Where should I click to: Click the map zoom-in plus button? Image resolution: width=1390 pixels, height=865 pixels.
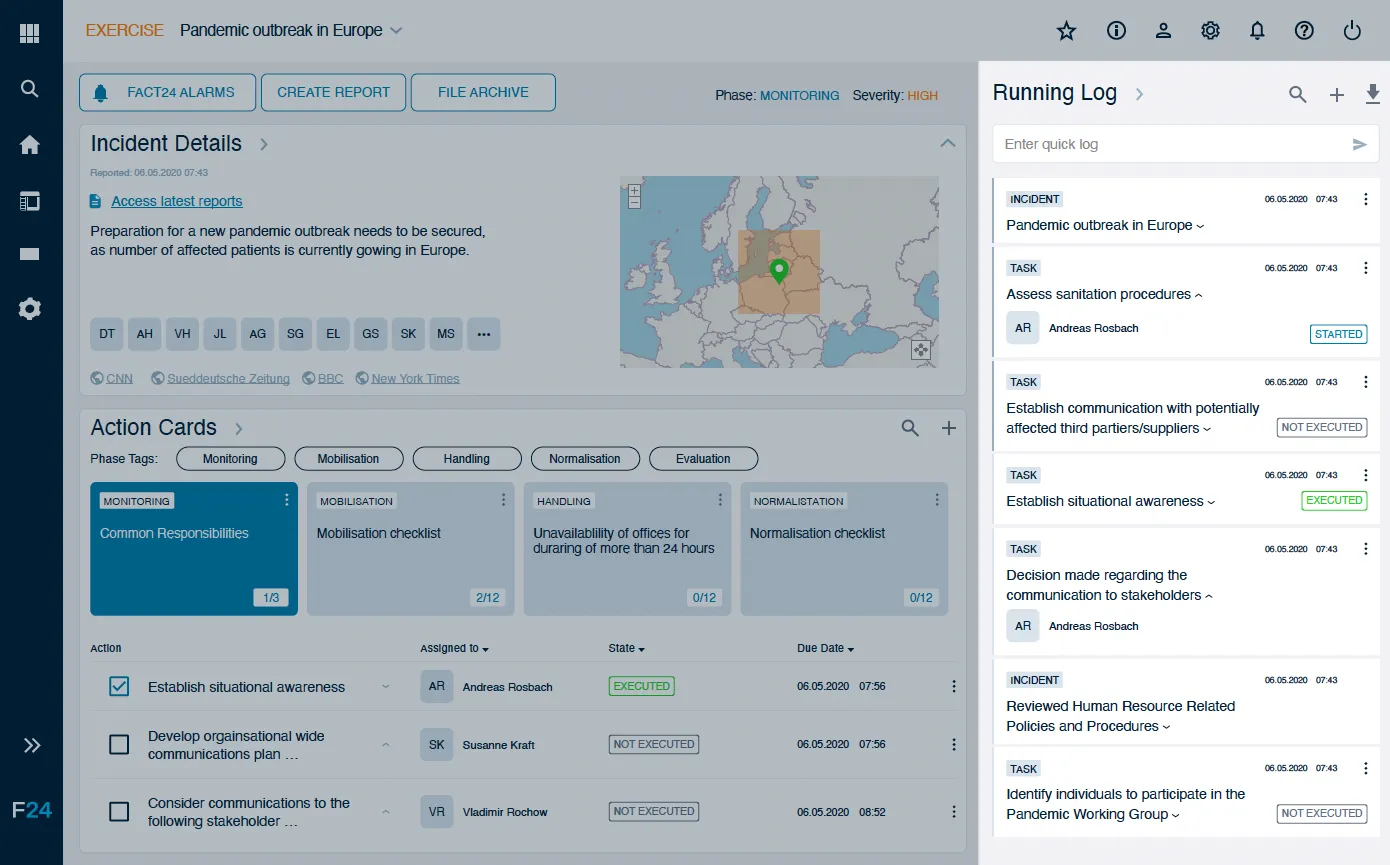[x=634, y=190]
